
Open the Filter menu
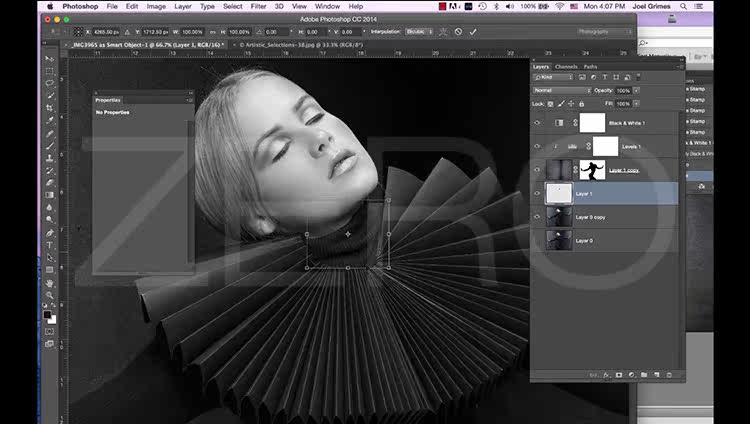(259, 6)
